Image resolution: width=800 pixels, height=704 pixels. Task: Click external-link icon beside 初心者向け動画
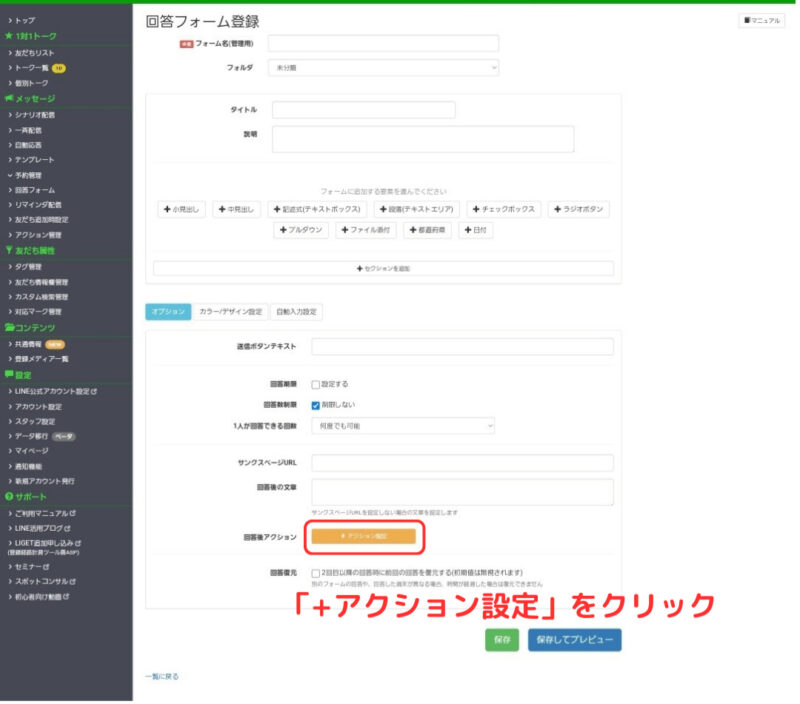[66, 597]
